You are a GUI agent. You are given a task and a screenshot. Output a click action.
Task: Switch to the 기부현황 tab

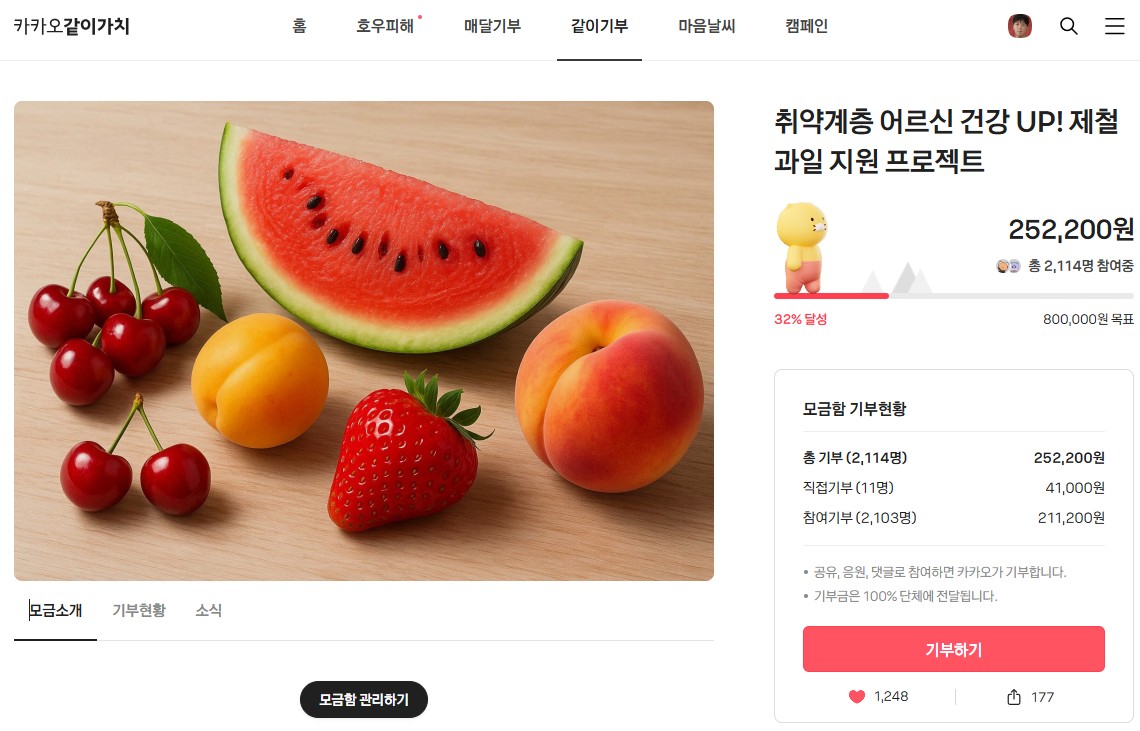coord(139,610)
